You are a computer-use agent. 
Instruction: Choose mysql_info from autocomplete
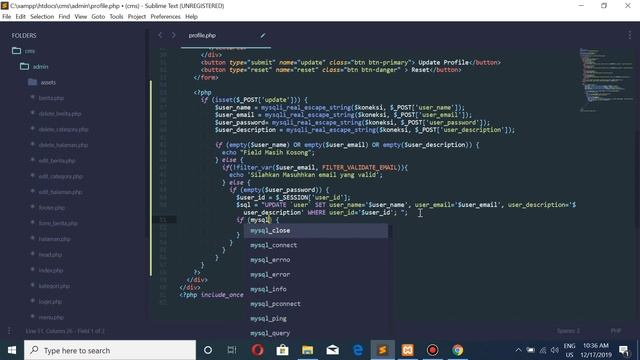pos(316,289)
